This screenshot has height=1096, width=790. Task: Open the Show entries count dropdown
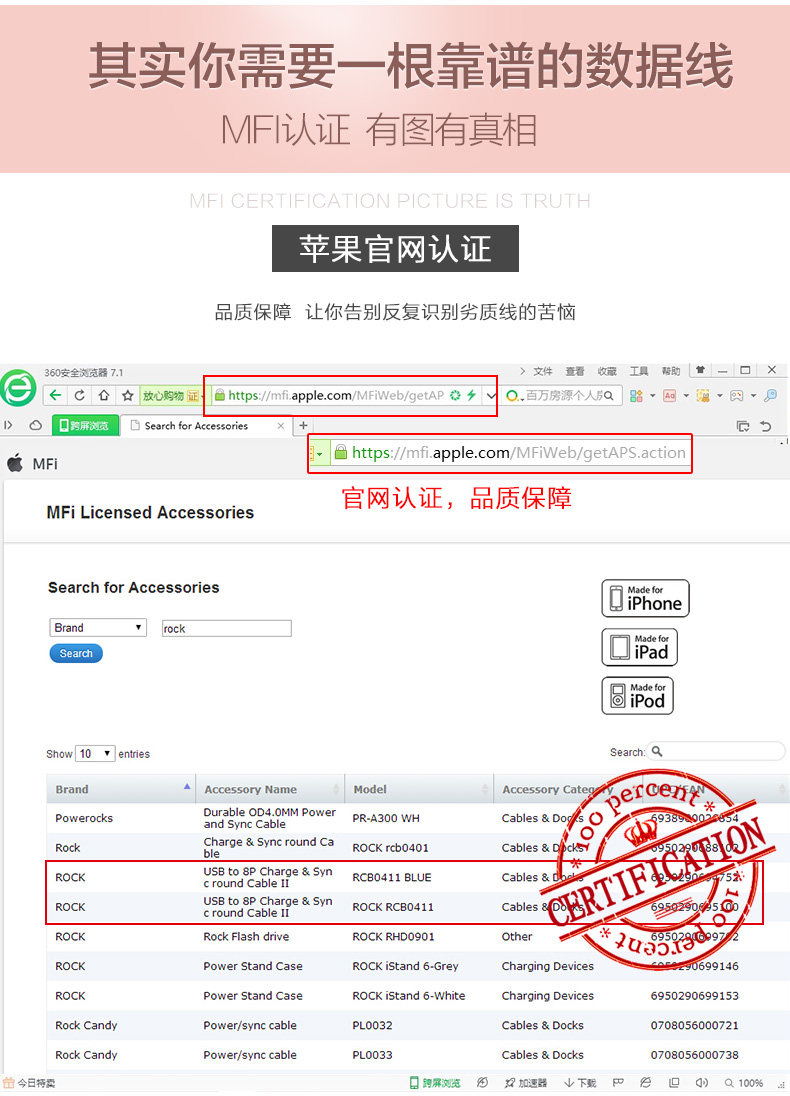[95, 754]
